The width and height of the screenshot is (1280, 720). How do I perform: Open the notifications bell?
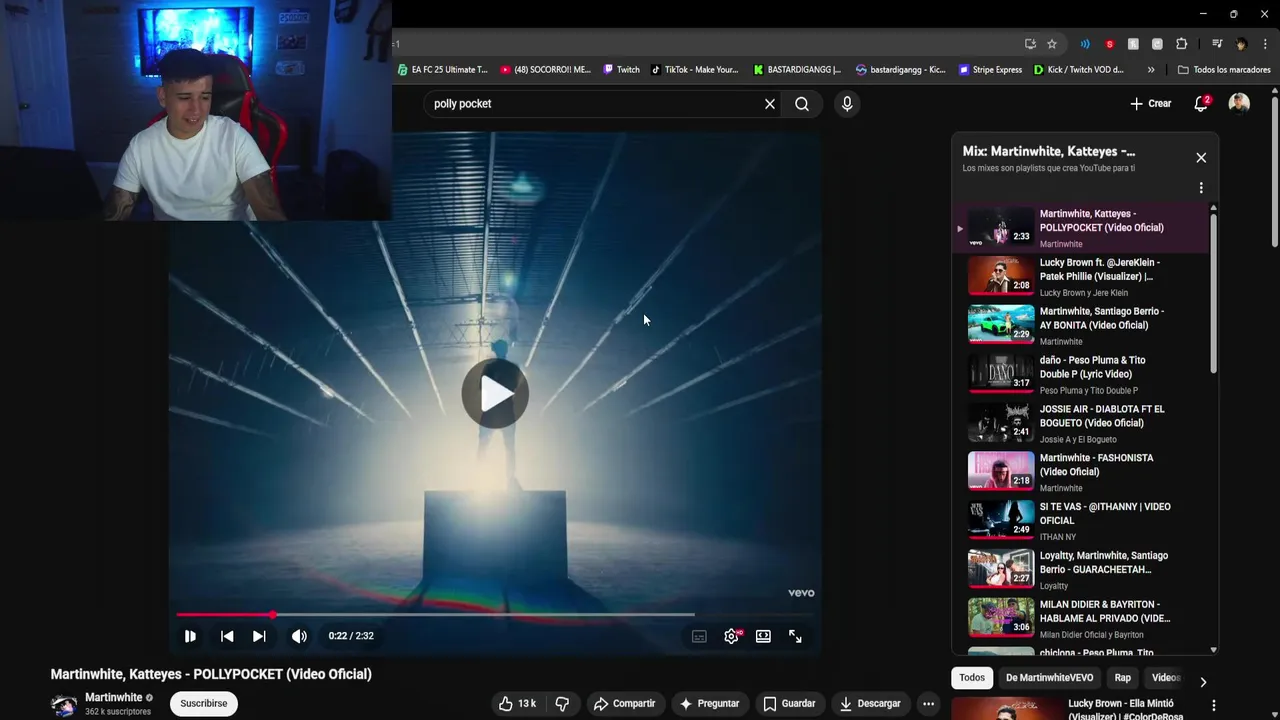[x=1201, y=104]
